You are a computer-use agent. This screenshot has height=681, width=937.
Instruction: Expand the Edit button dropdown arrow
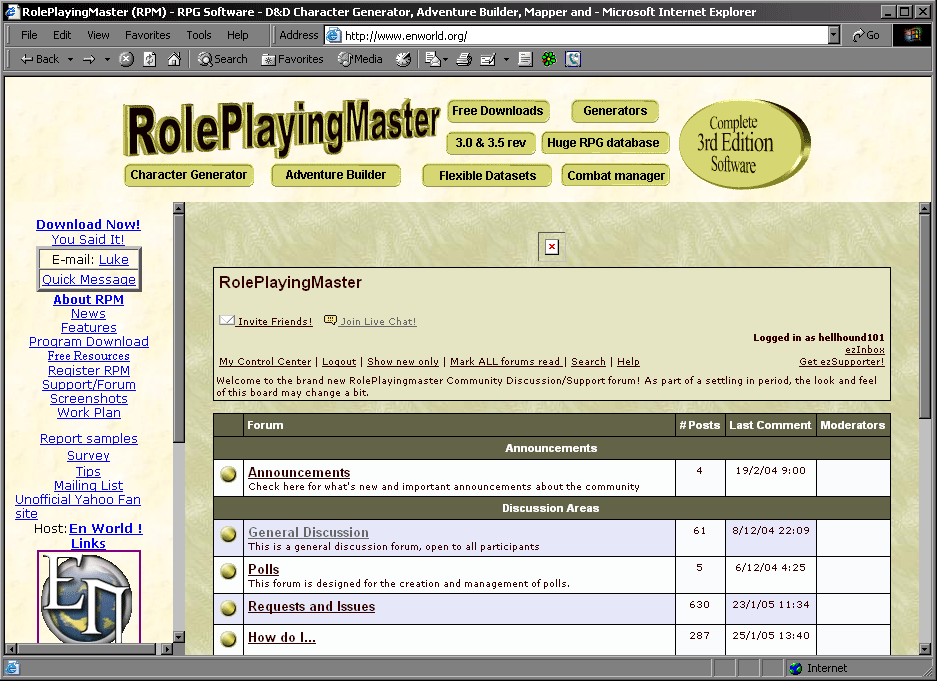(506, 59)
